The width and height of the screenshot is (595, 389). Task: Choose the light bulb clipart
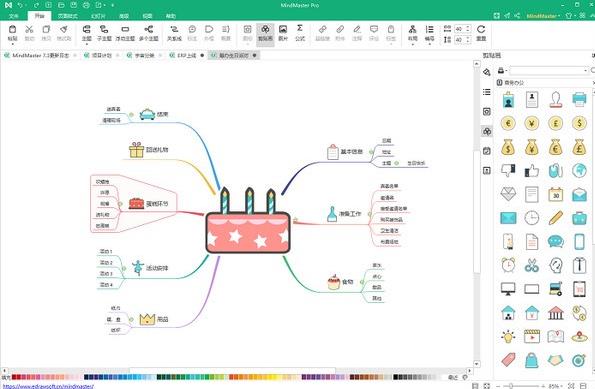point(508,336)
